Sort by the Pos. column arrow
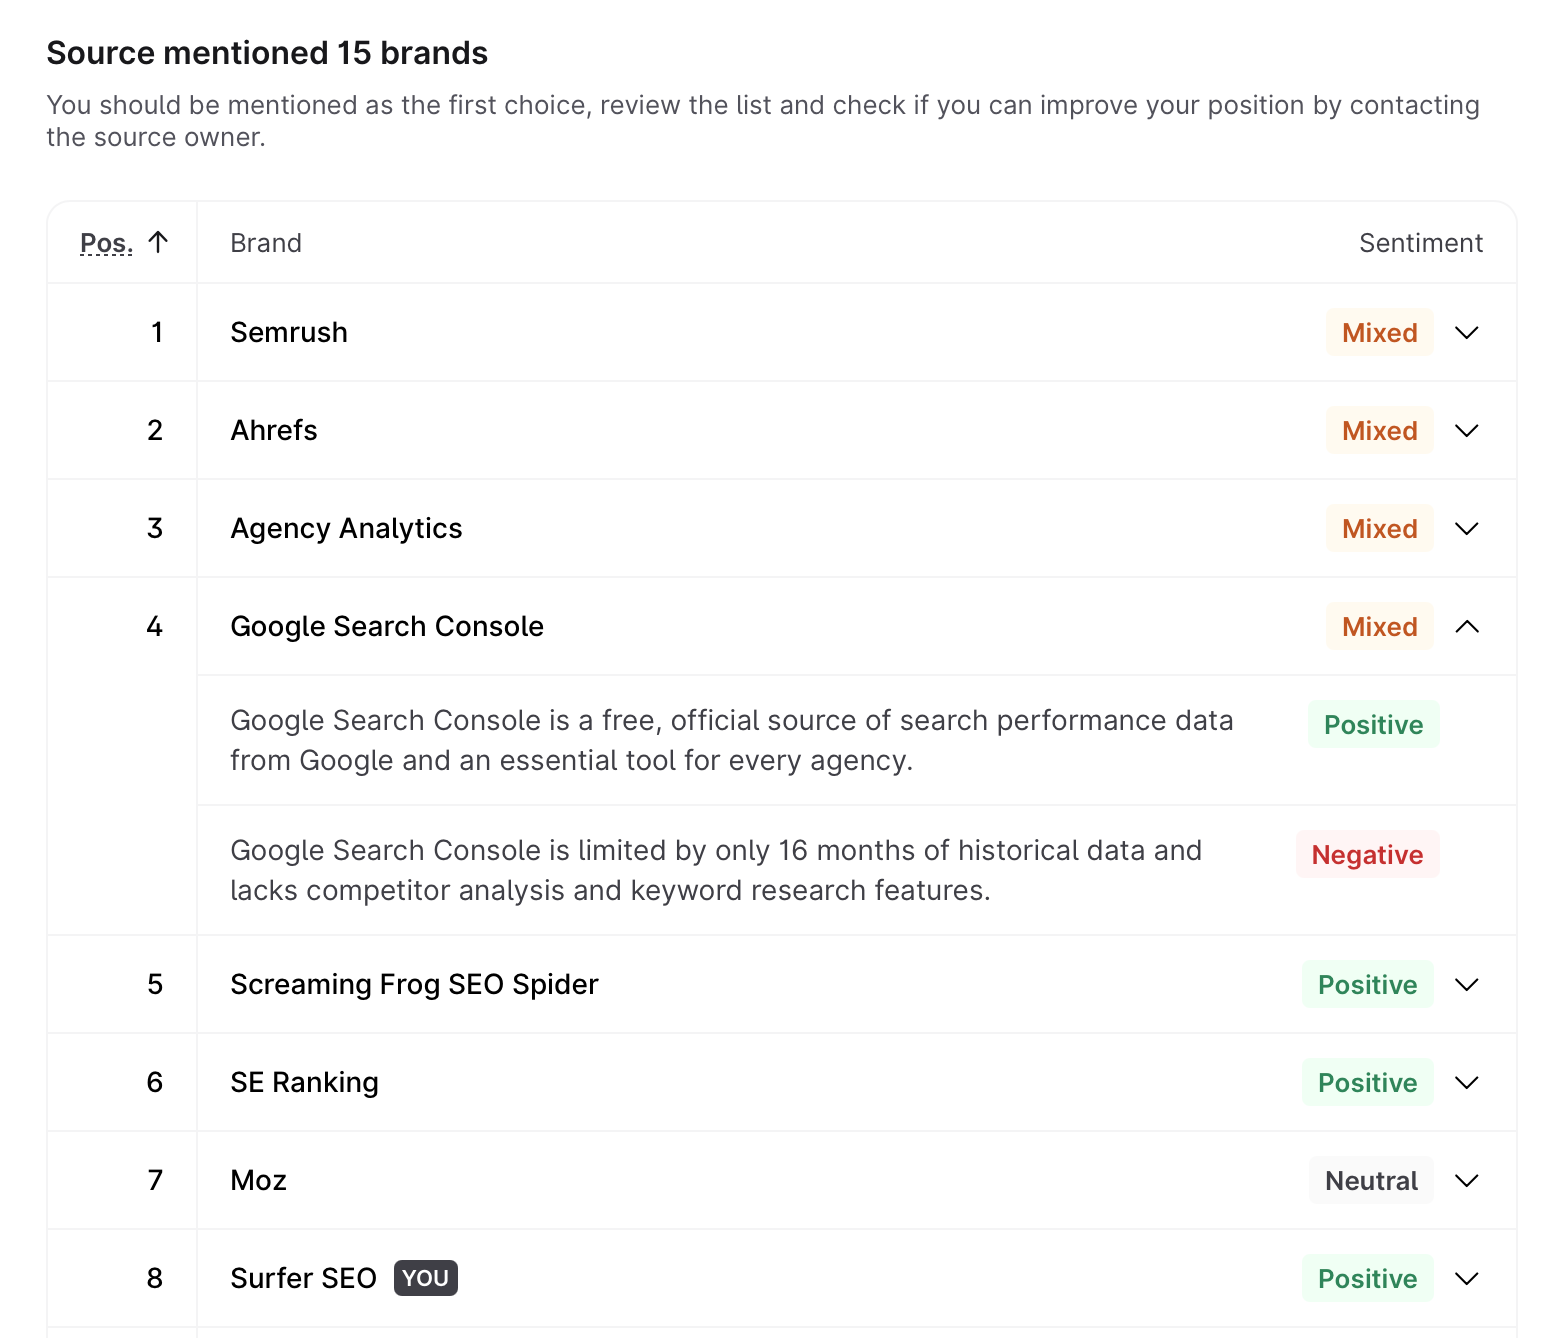 coord(158,242)
